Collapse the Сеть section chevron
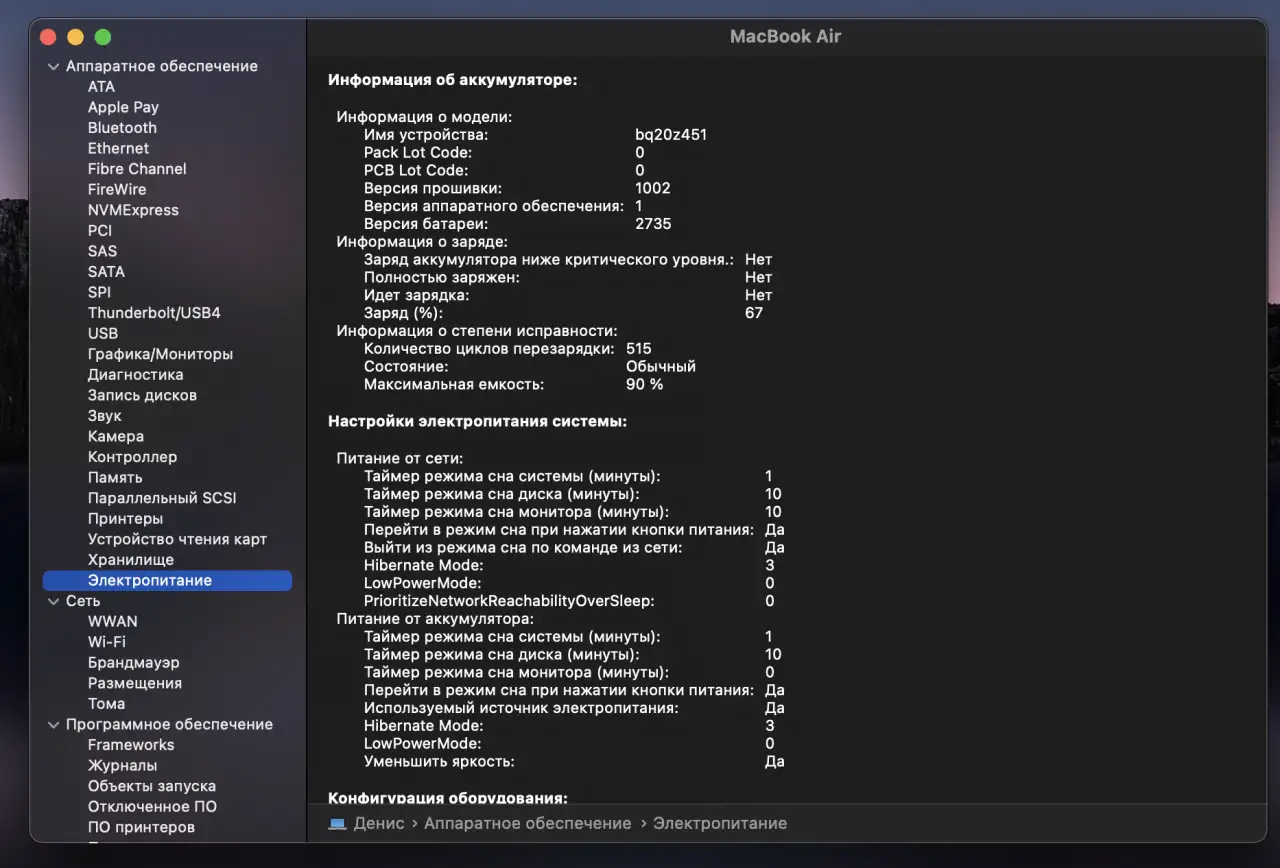The image size is (1280, 868). pos(53,601)
